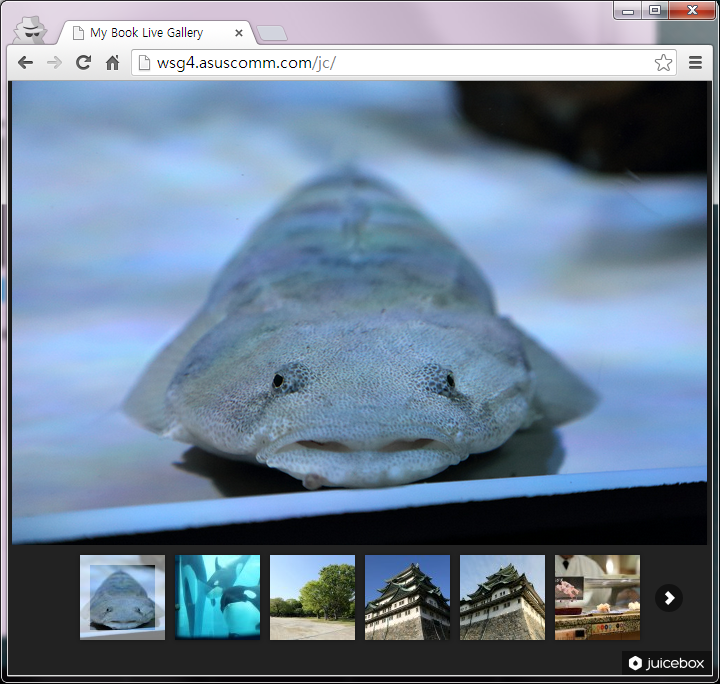The width and height of the screenshot is (720, 684).
Task: Open a new tab with the blank tab button
Action: (x=271, y=33)
